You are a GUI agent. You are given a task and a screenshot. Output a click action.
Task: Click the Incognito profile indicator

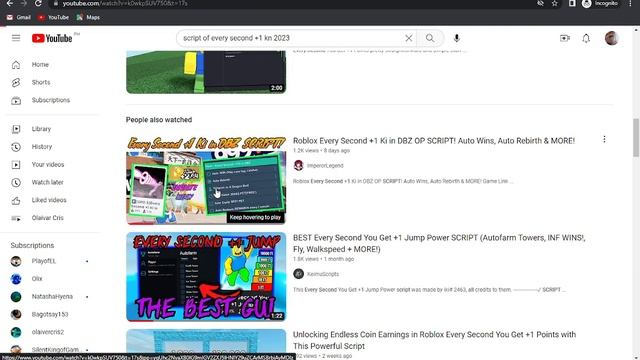point(600,3)
